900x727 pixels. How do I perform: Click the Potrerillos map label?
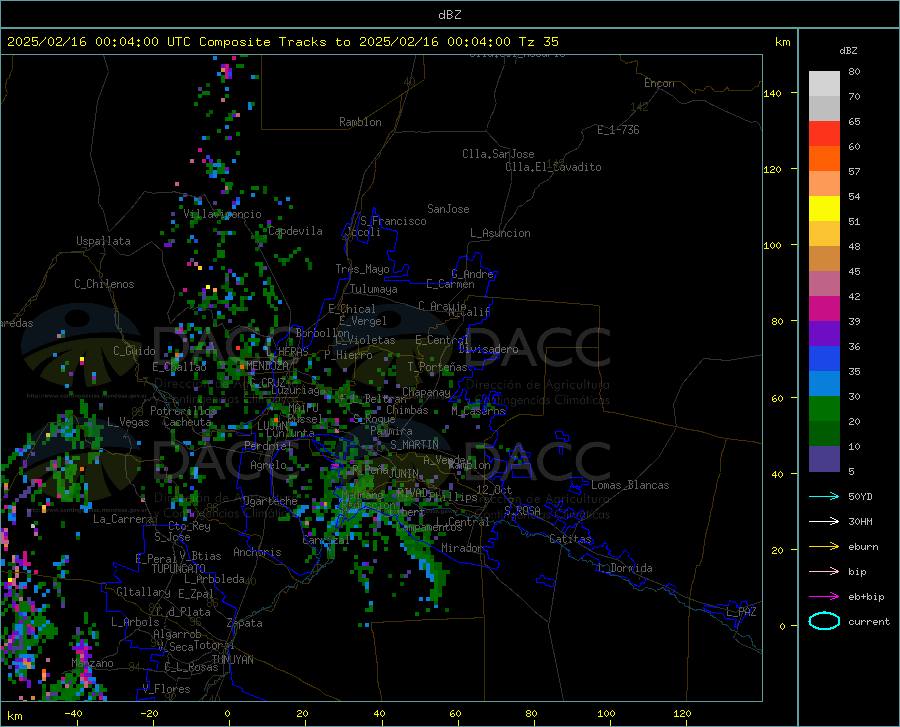tap(183, 411)
